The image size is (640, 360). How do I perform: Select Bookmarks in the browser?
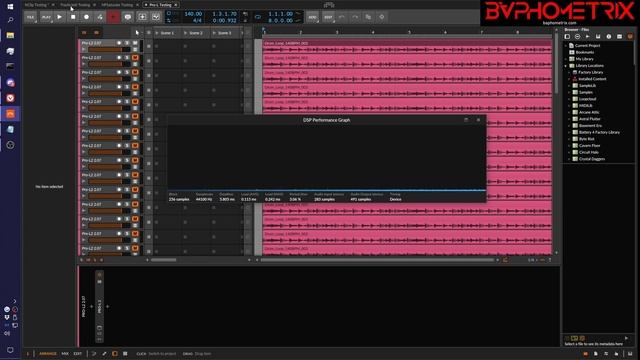pyautogui.click(x=584, y=52)
